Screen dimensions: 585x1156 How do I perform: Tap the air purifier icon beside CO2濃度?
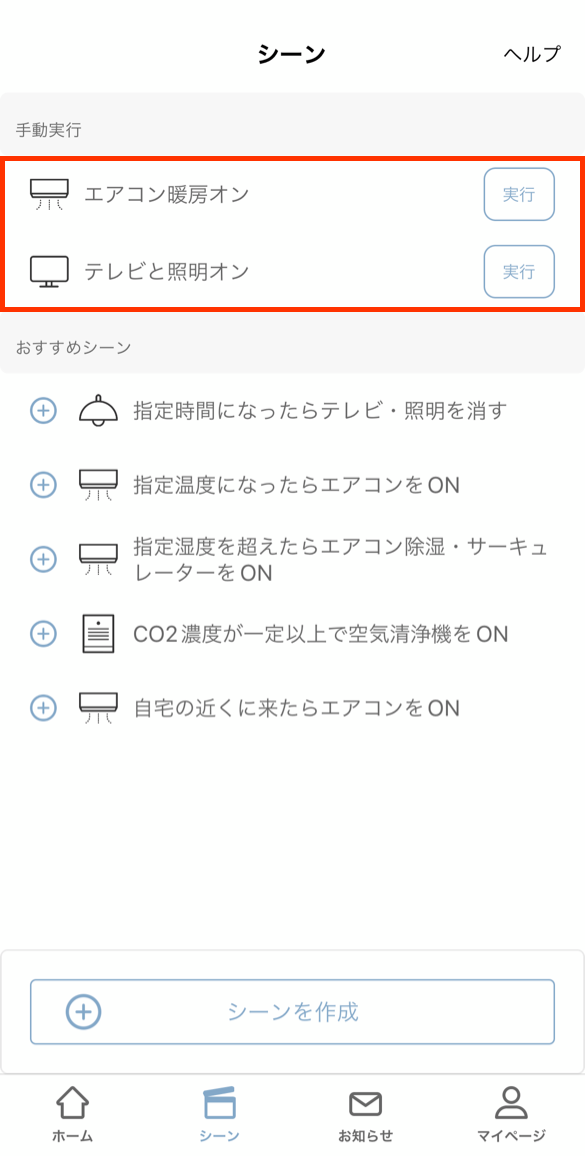point(98,633)
